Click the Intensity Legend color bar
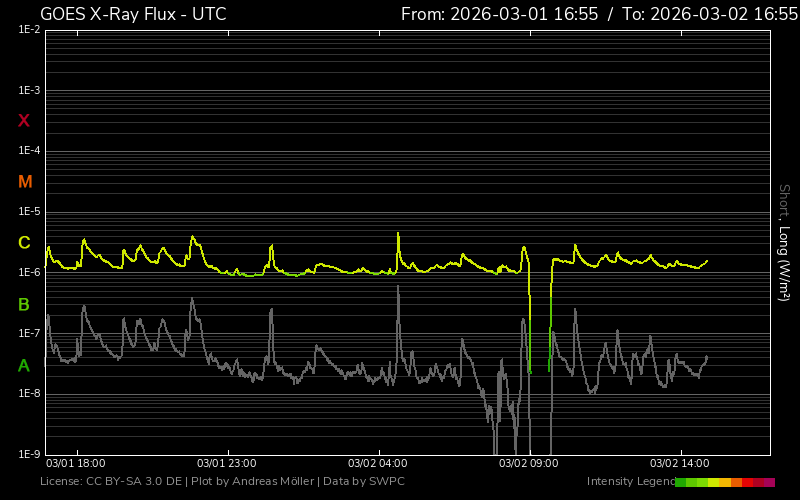 (724, 482)
